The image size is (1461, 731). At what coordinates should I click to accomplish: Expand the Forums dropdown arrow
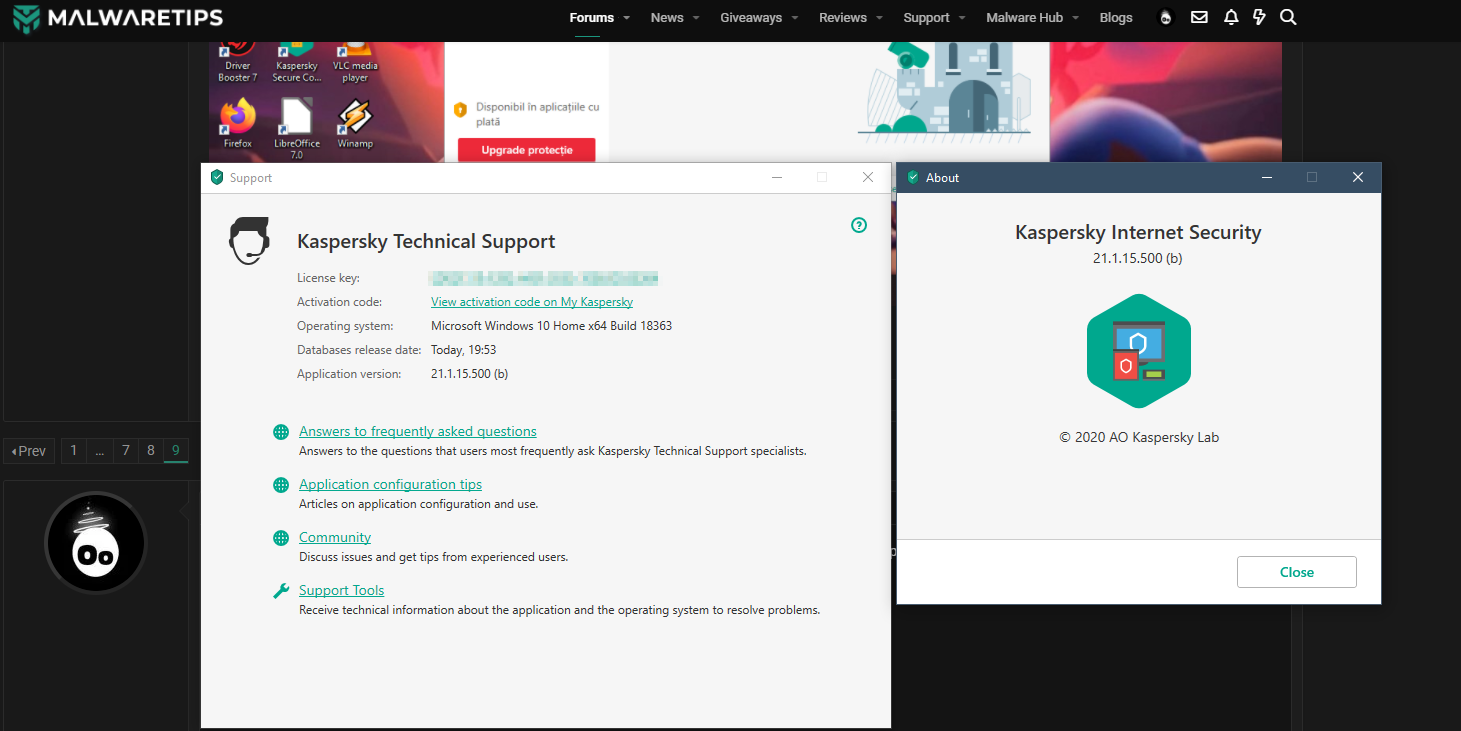[626, 18]
